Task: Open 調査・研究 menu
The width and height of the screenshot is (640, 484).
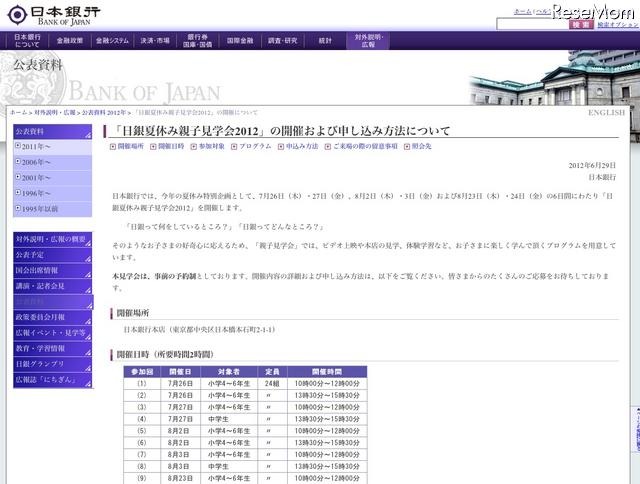Action: tap(282, 40)
